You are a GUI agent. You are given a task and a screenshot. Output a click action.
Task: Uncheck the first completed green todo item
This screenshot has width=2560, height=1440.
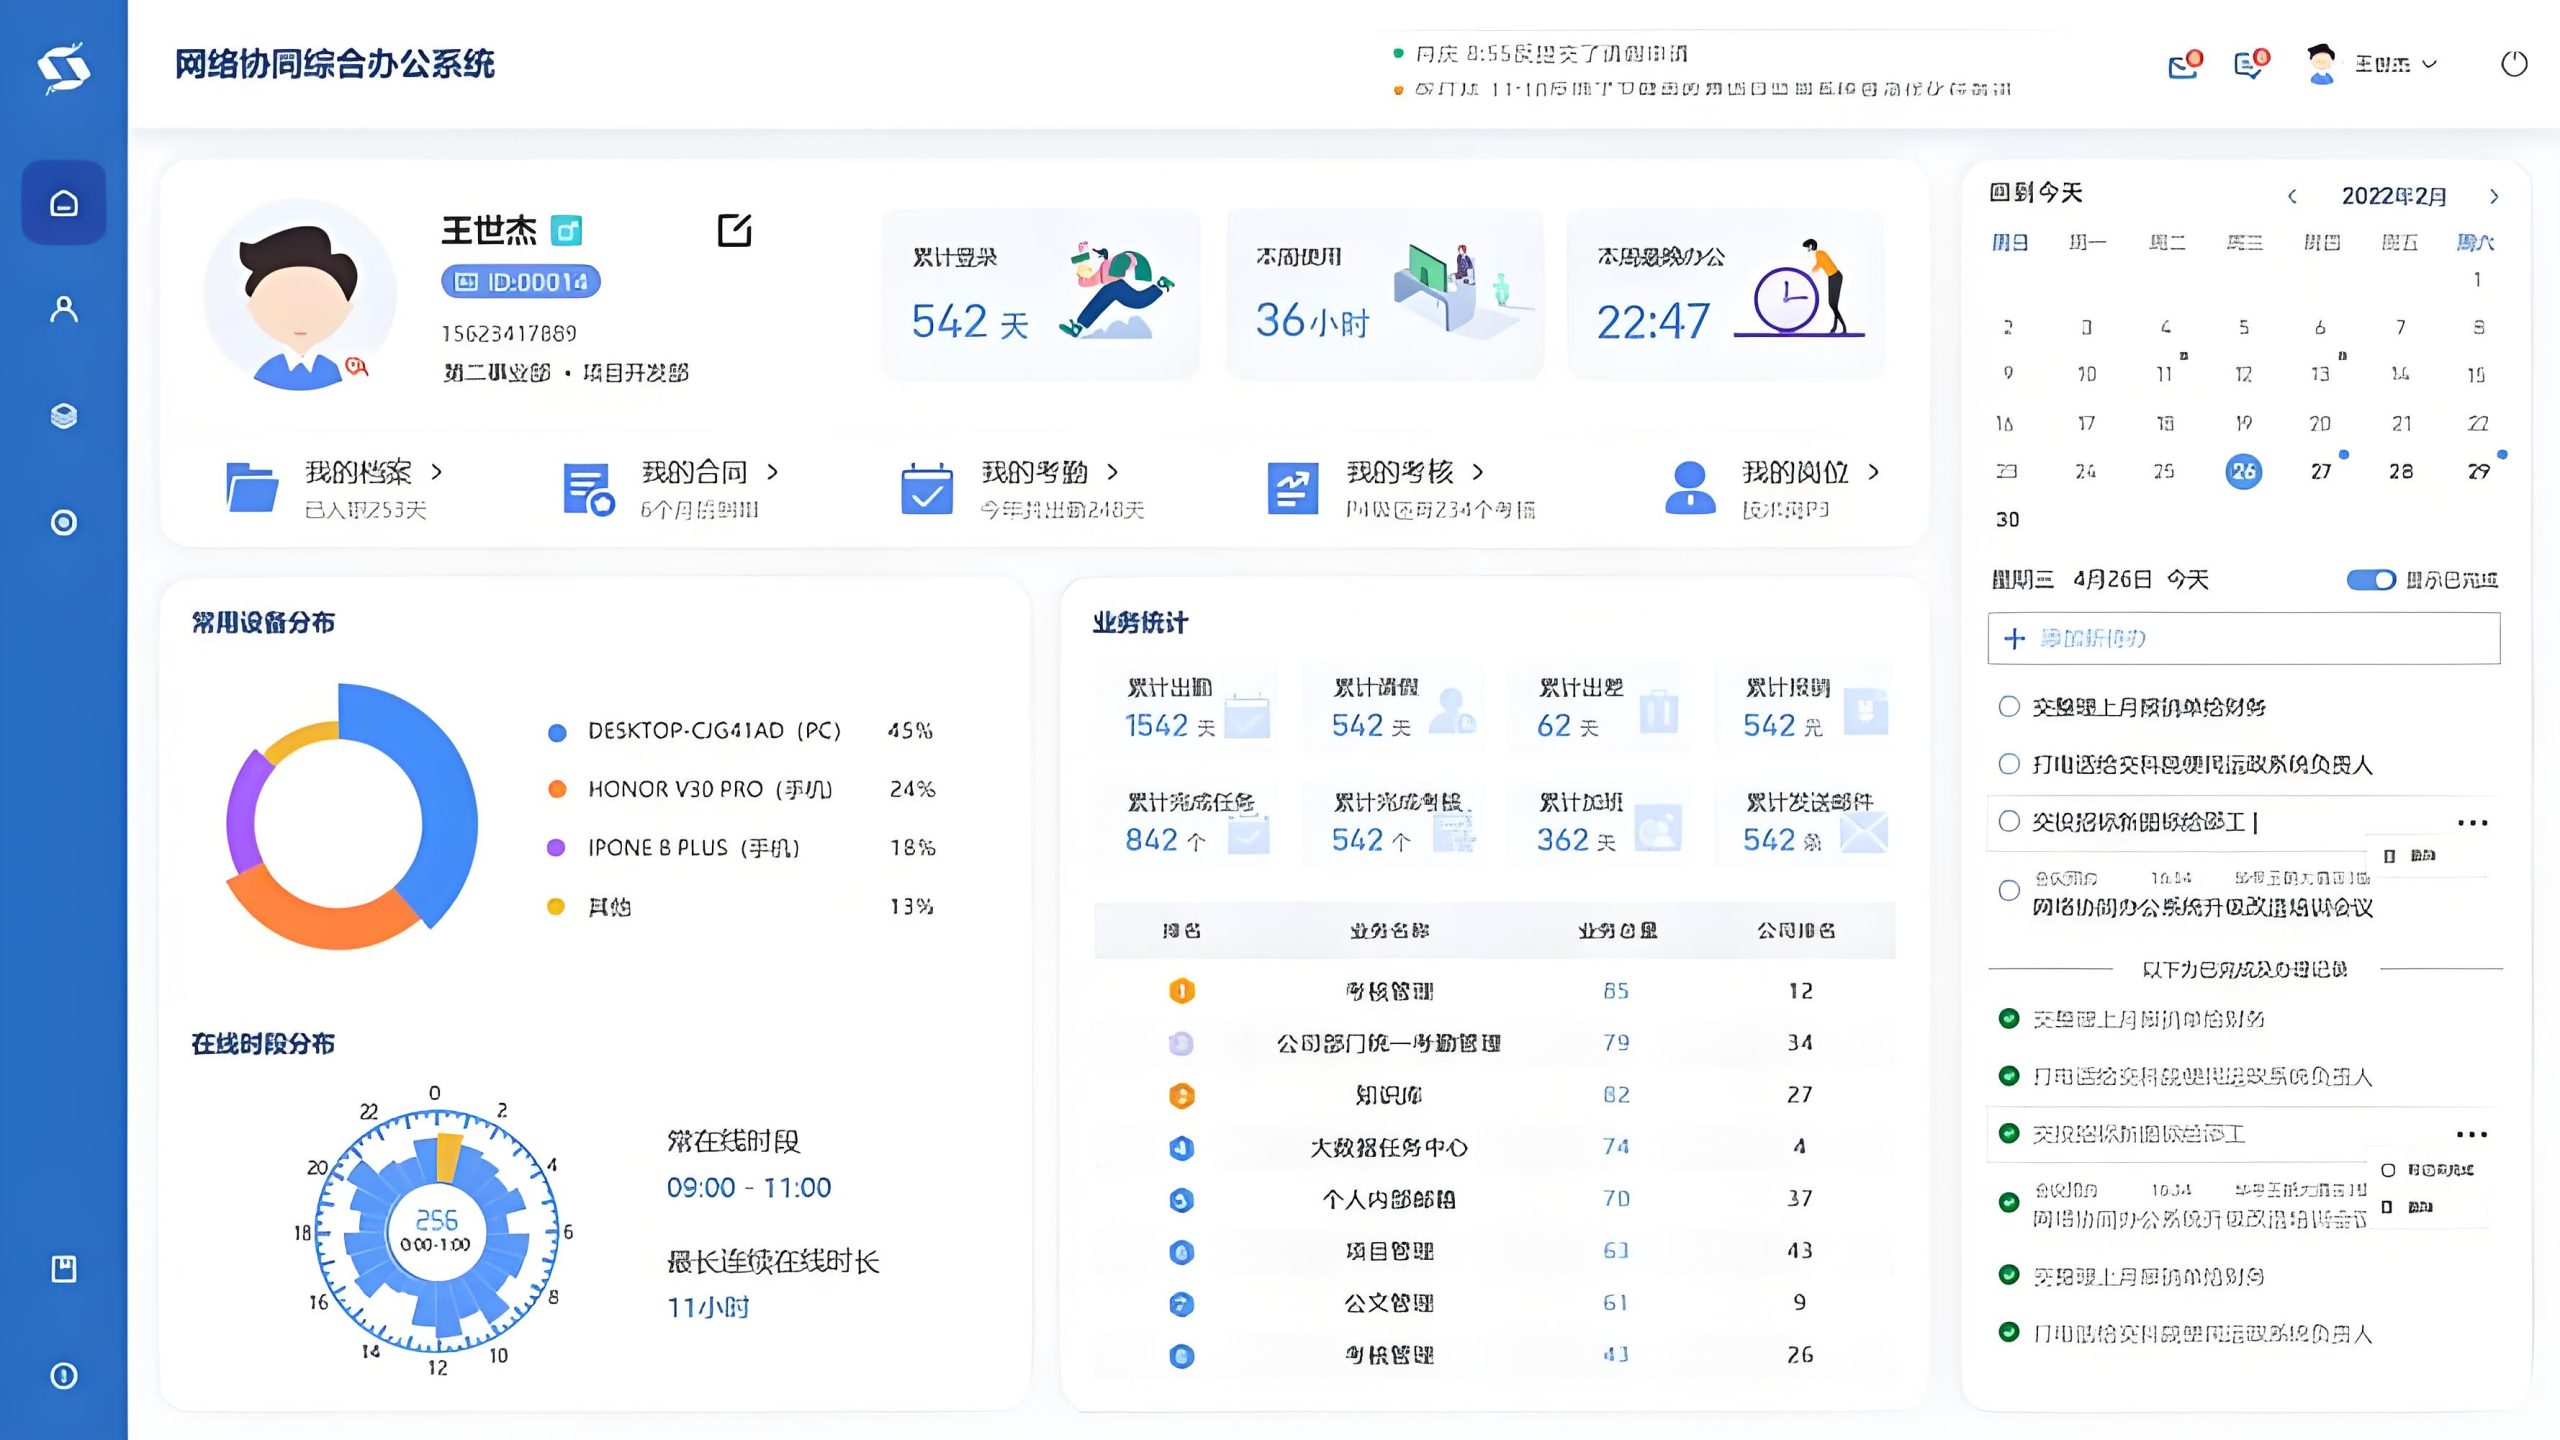[x=2009, y=1019]
